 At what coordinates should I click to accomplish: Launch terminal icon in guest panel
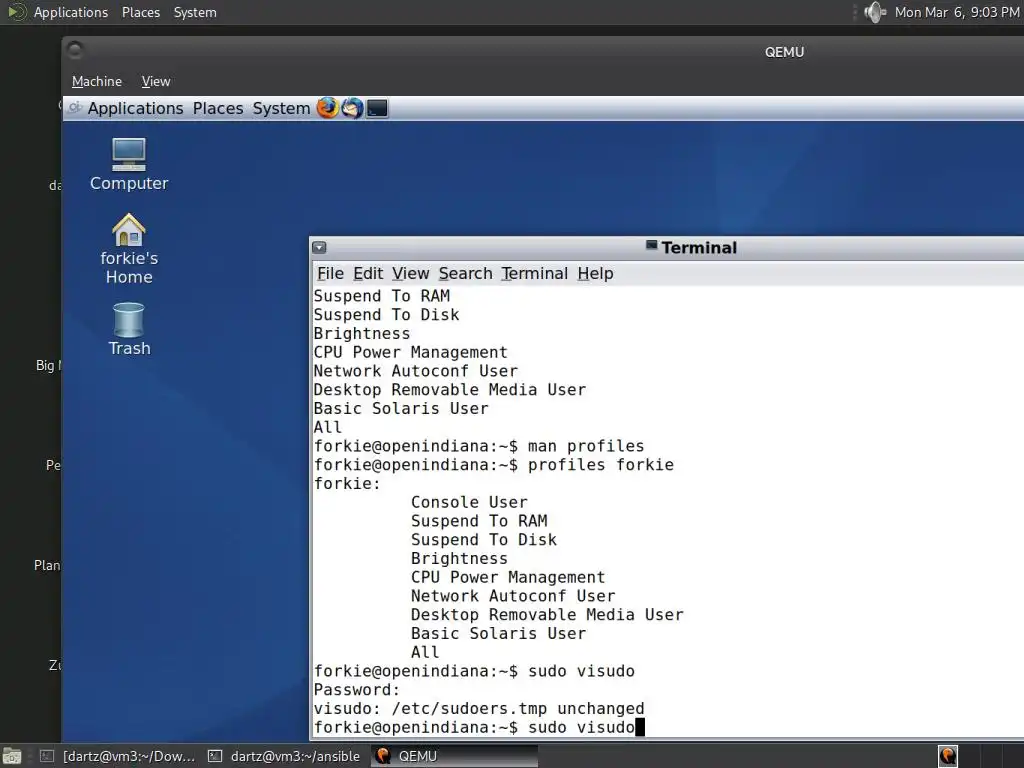(x=377, y=108)
